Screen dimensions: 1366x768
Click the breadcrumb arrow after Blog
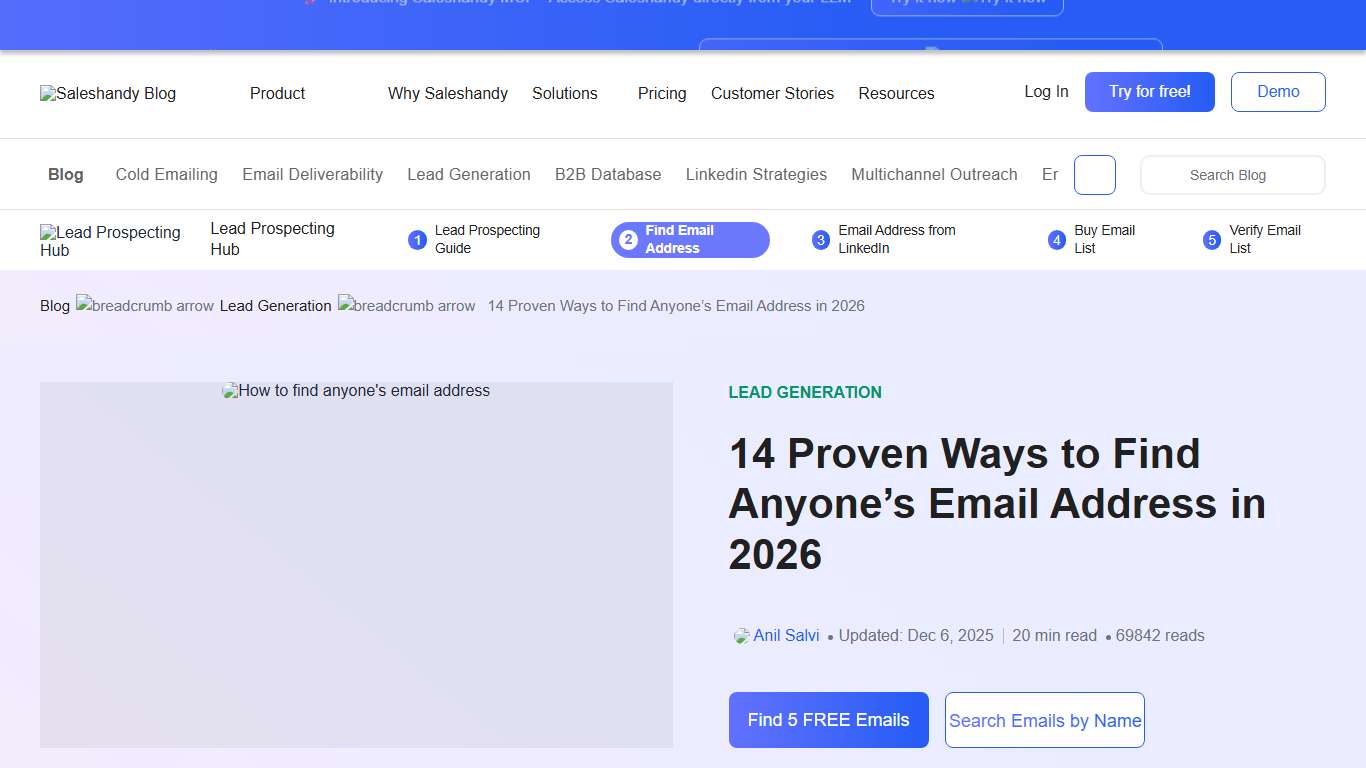tap(144, 306)
